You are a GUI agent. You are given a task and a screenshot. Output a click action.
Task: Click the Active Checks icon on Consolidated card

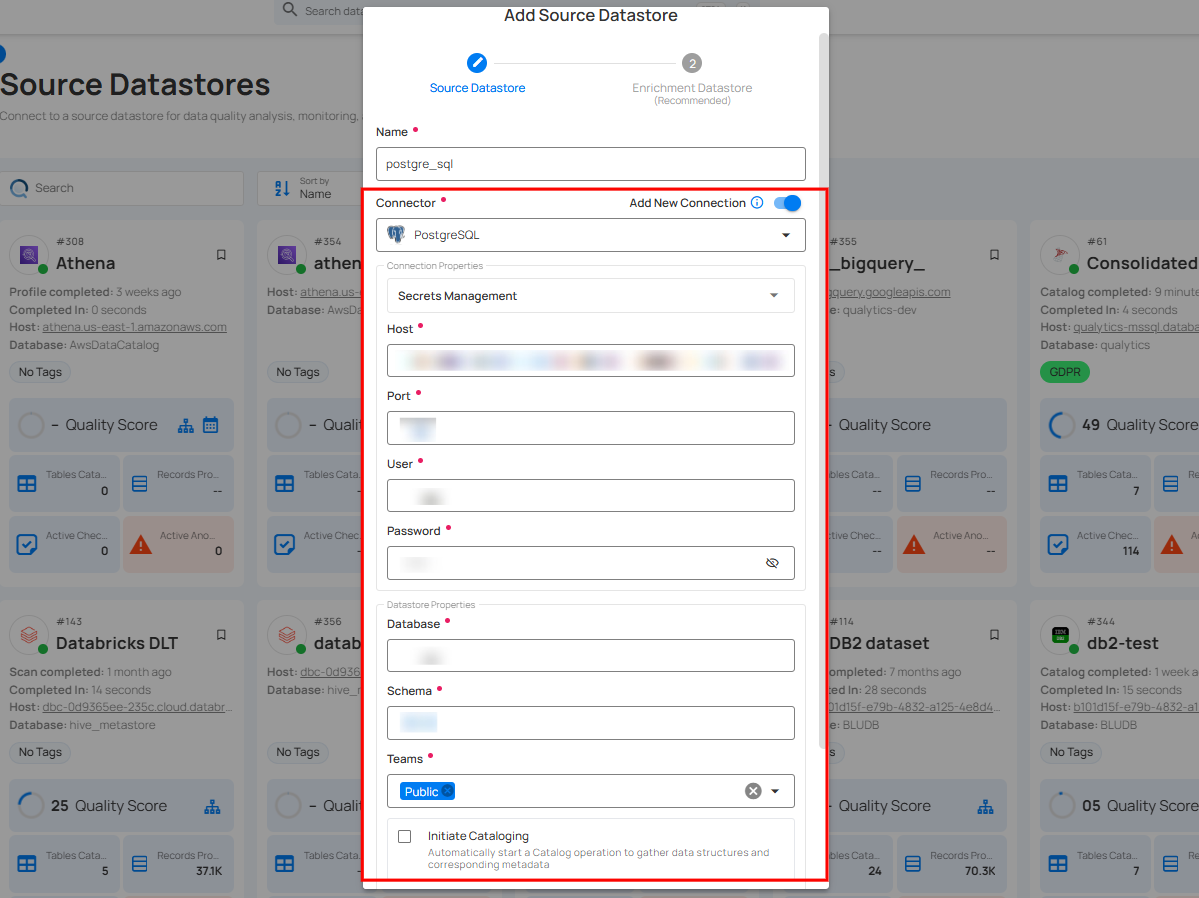click(1057, 542)
